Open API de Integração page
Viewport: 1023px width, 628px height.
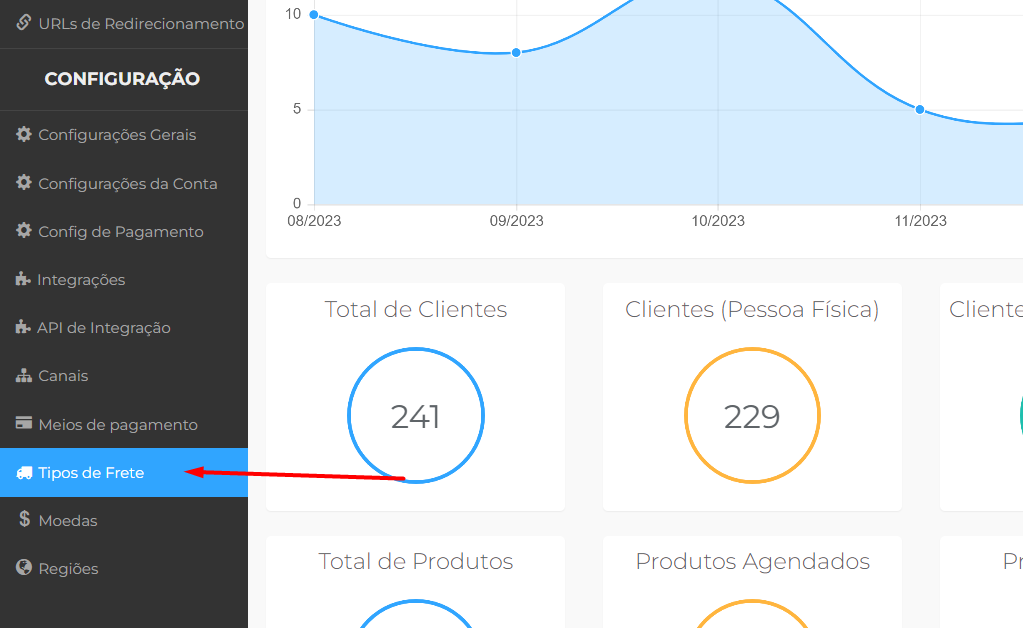coord(124,328)
